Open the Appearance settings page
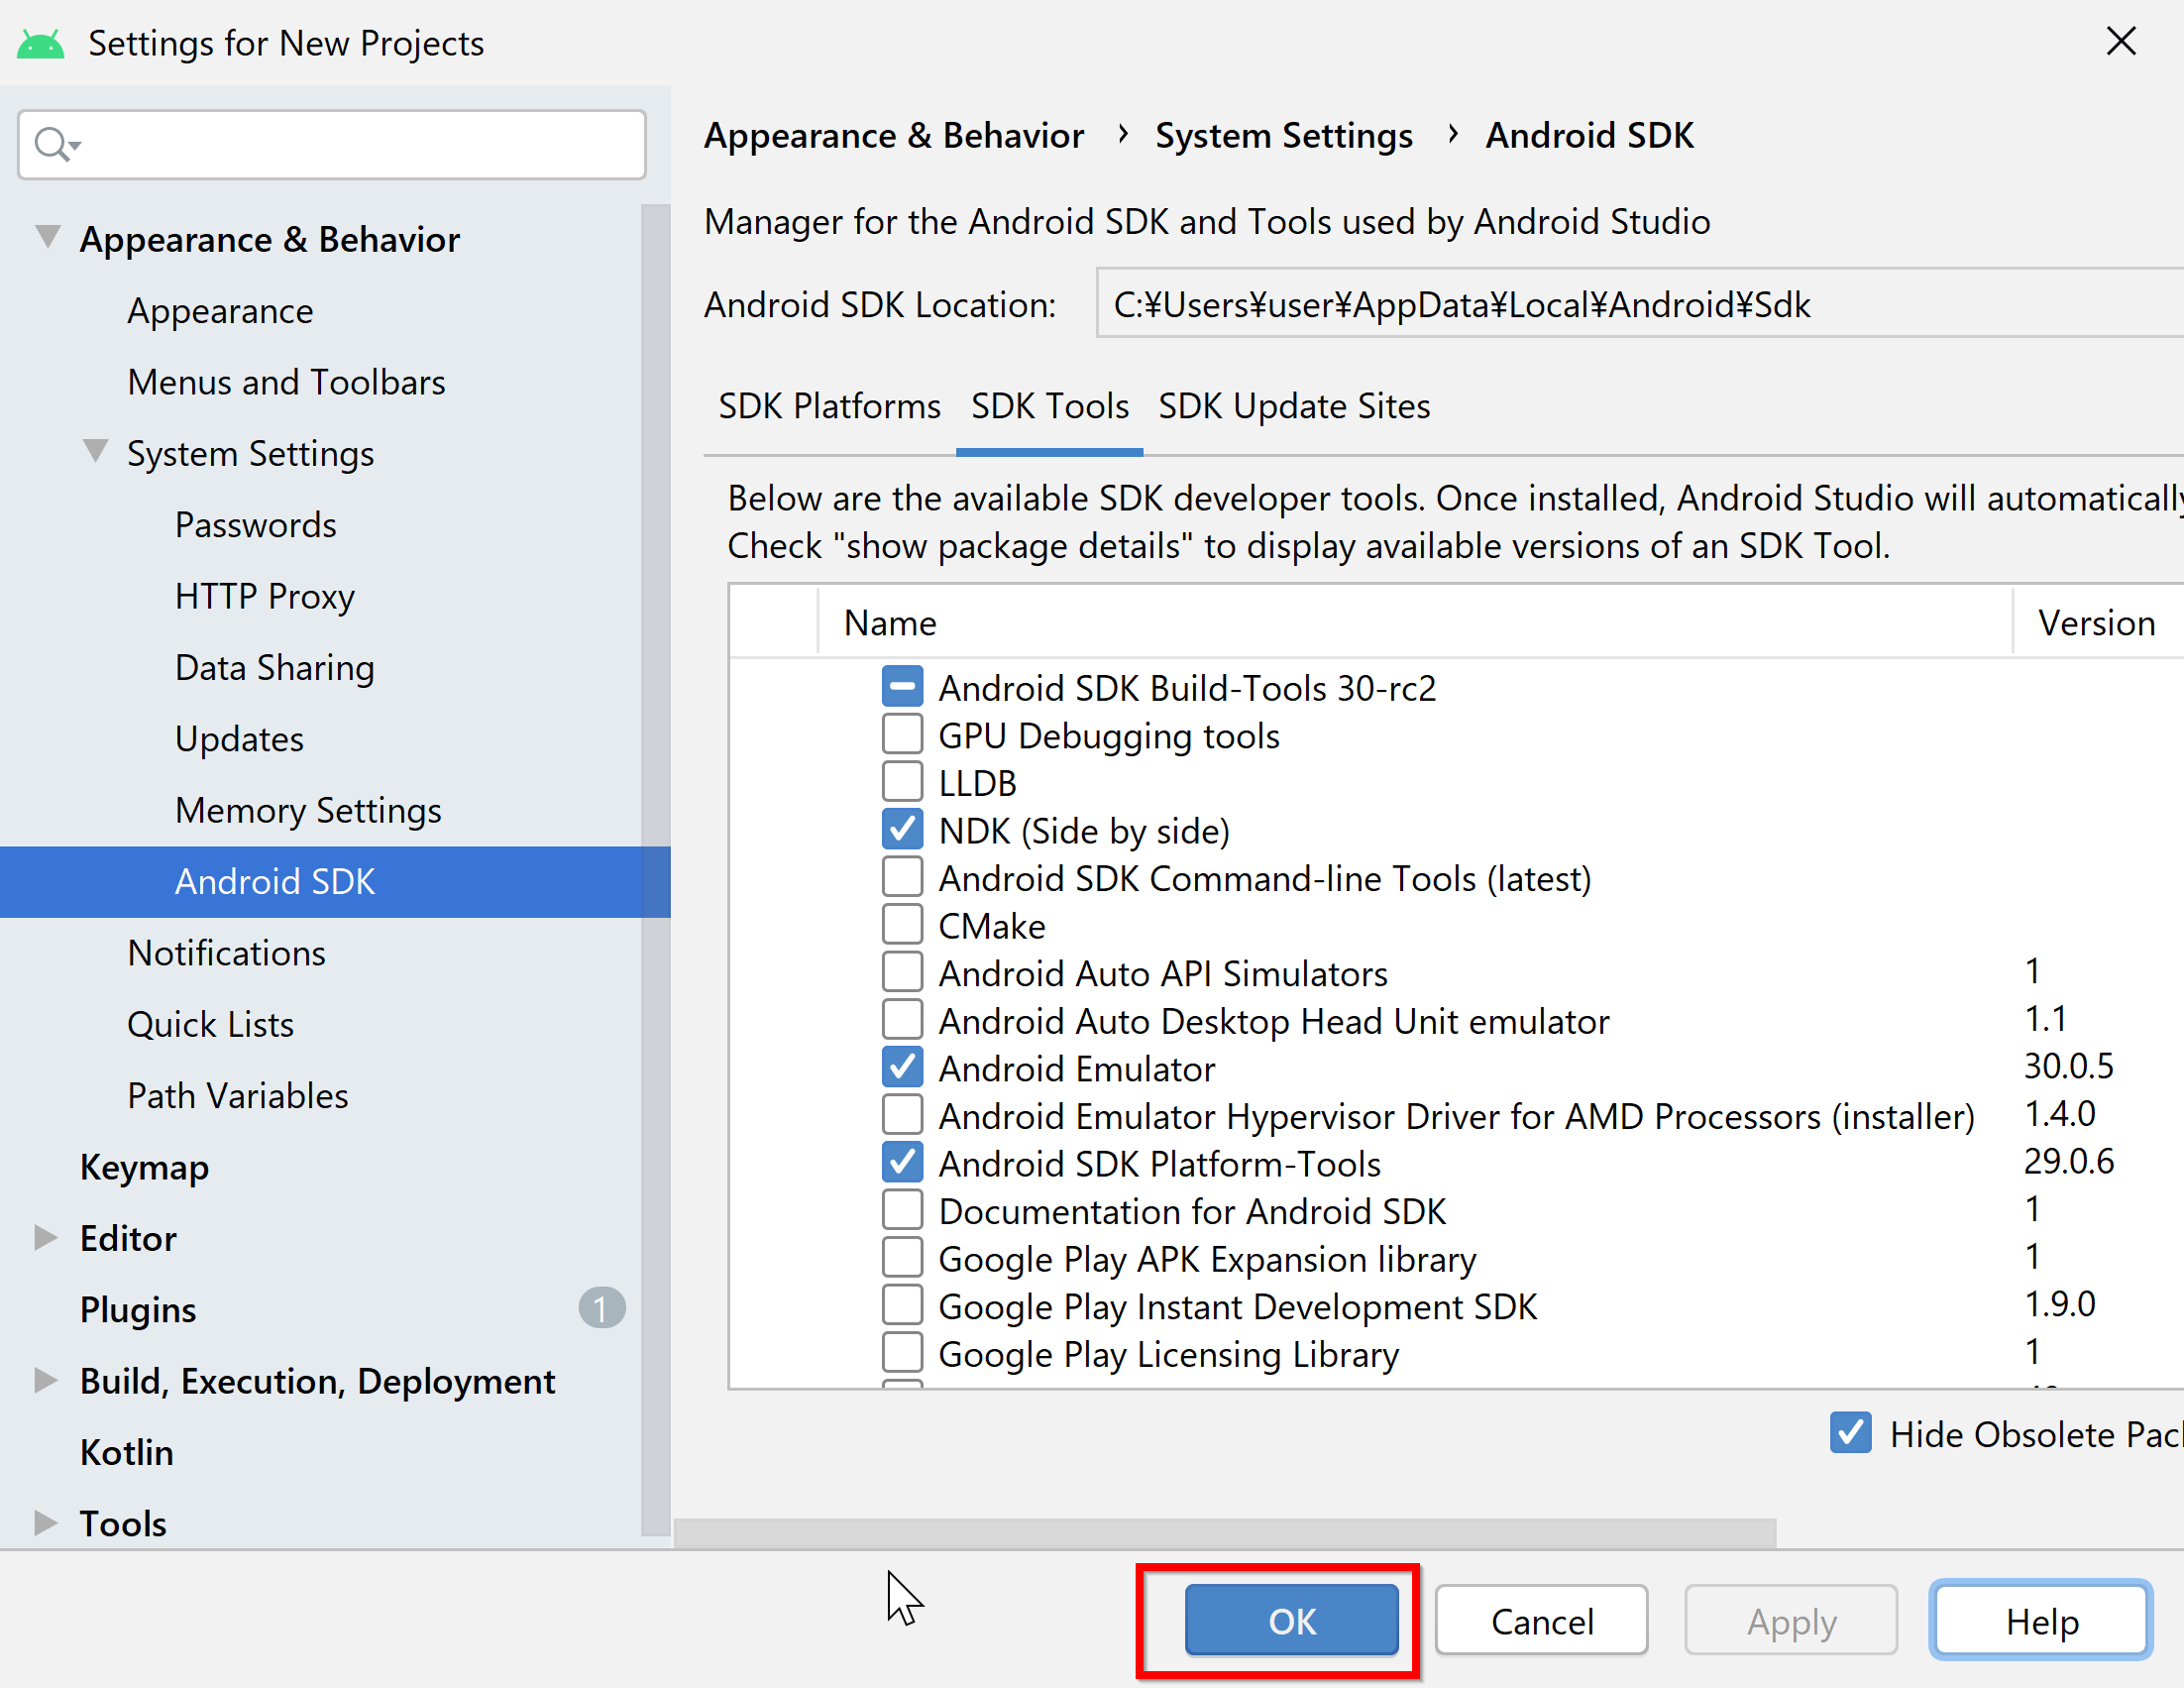Screen dimensions: 2184x1688 tap(220, 311)
